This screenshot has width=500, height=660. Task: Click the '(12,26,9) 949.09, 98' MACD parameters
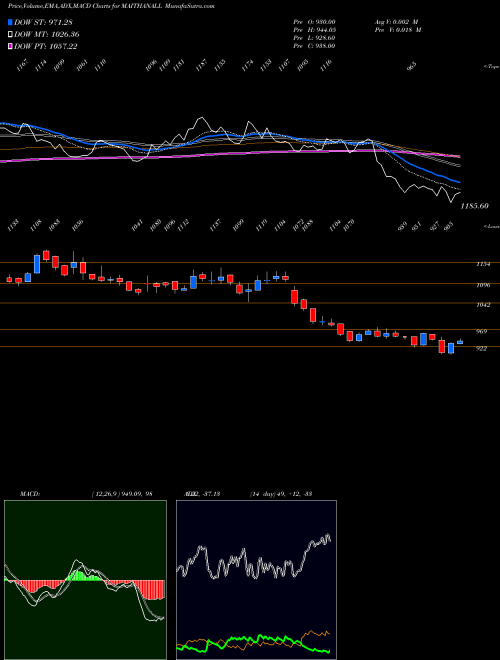click(x=122, y=494)
